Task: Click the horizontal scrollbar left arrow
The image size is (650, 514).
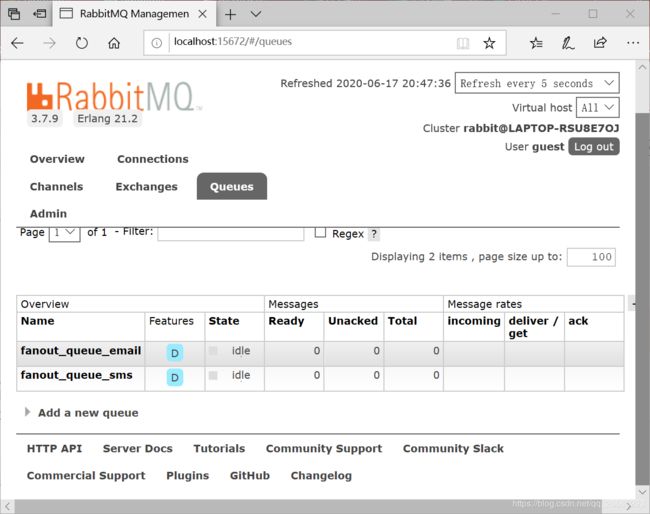Action: tap(7, 506)
